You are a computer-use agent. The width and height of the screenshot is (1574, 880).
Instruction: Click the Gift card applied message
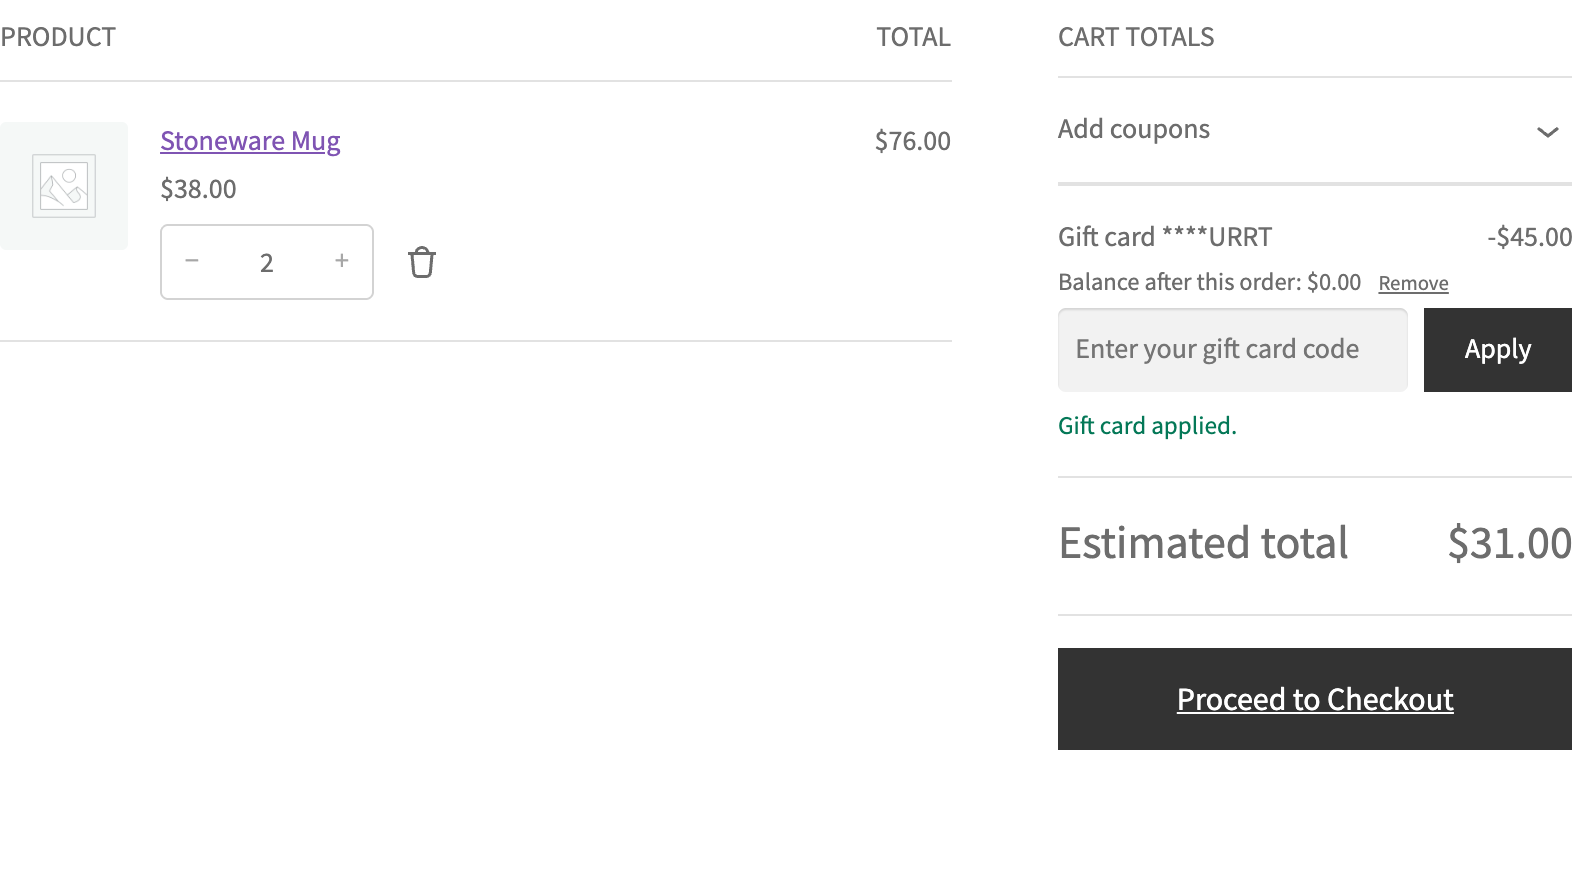(1147, 426)
